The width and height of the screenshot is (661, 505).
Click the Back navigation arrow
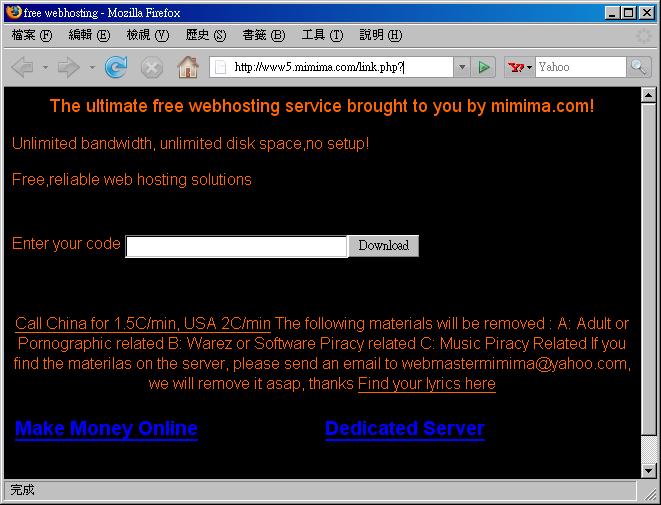click(x=23, y=67)
